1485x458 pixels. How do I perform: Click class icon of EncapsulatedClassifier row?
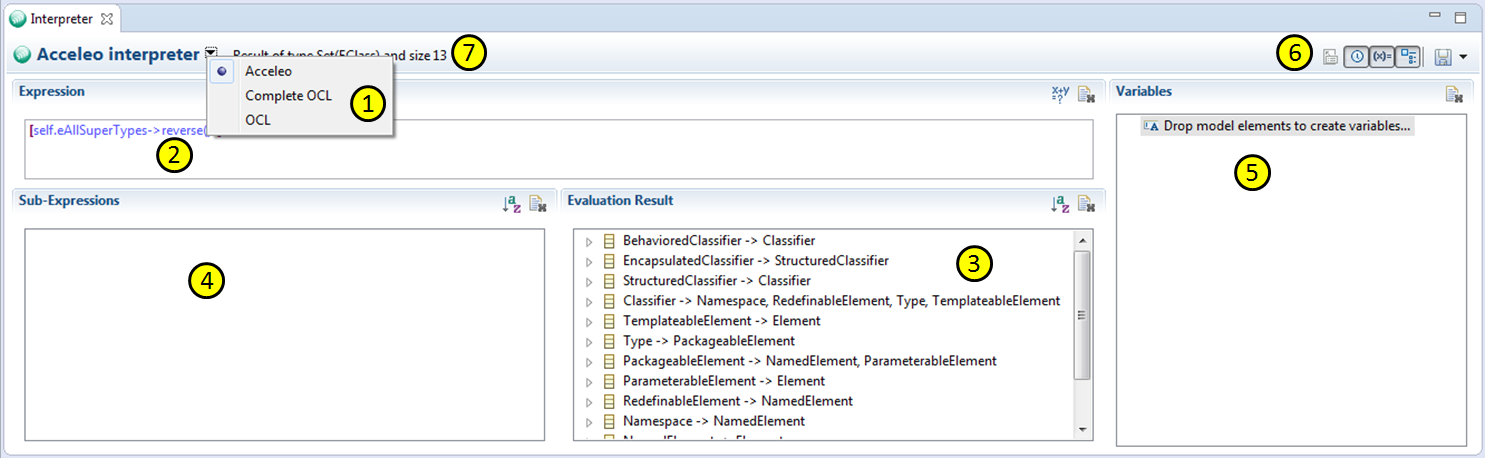coord(609,261)
